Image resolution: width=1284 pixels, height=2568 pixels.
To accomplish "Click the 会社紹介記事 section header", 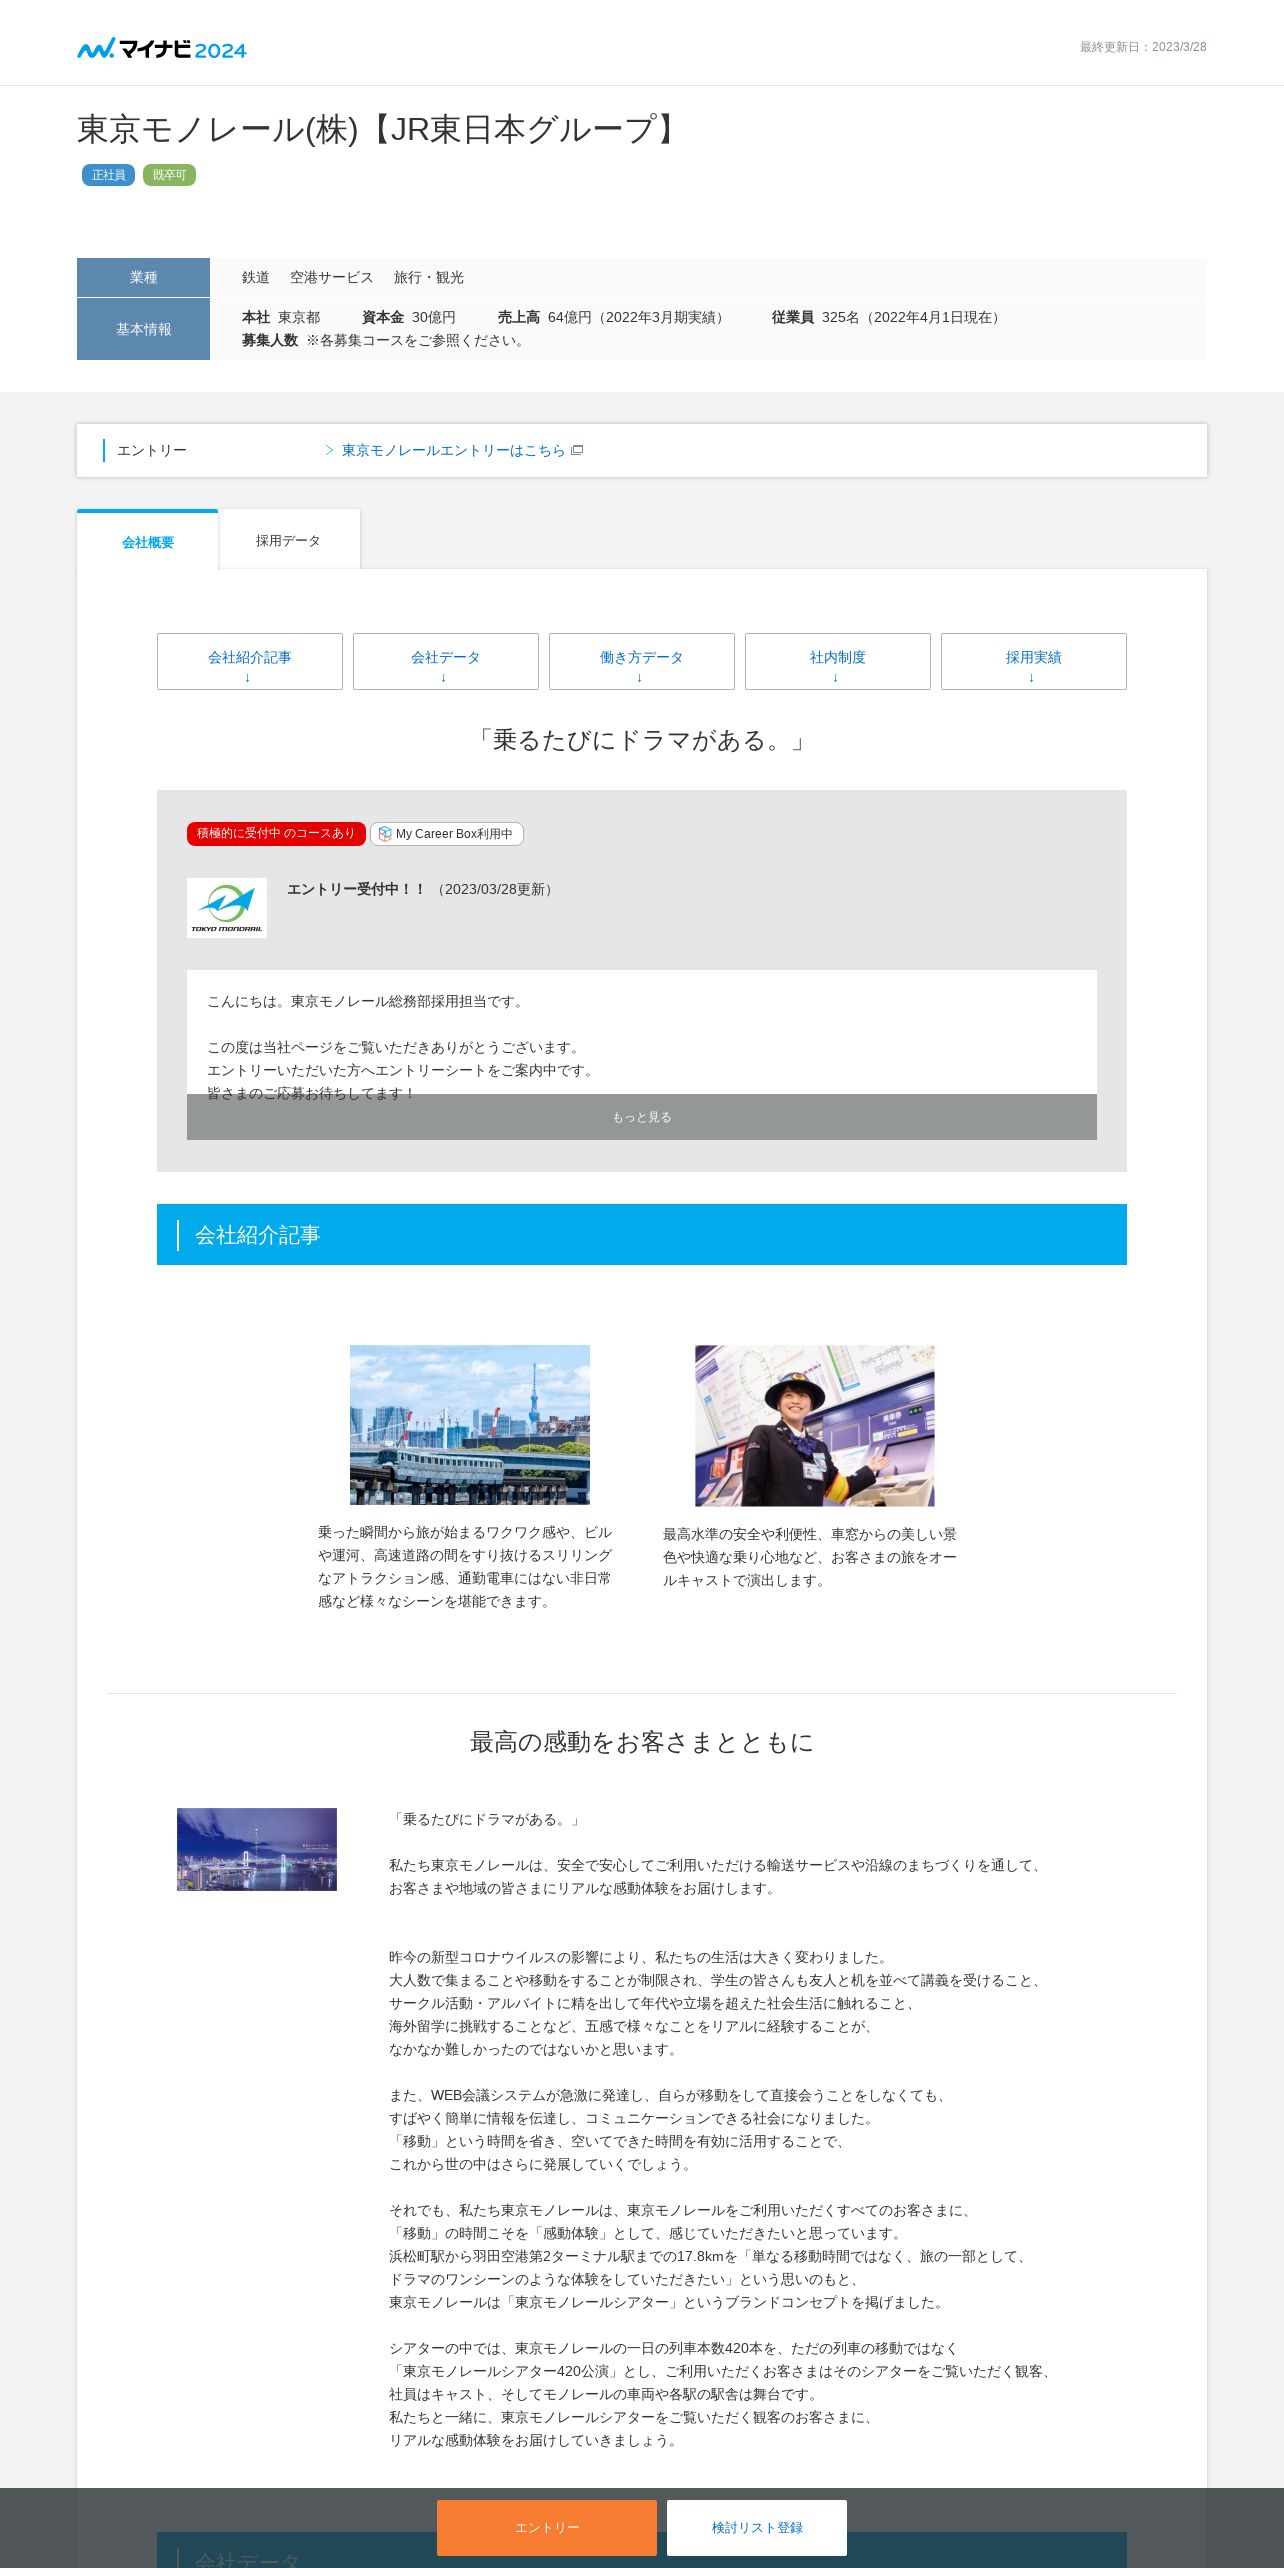I will tap(642, 1235).
